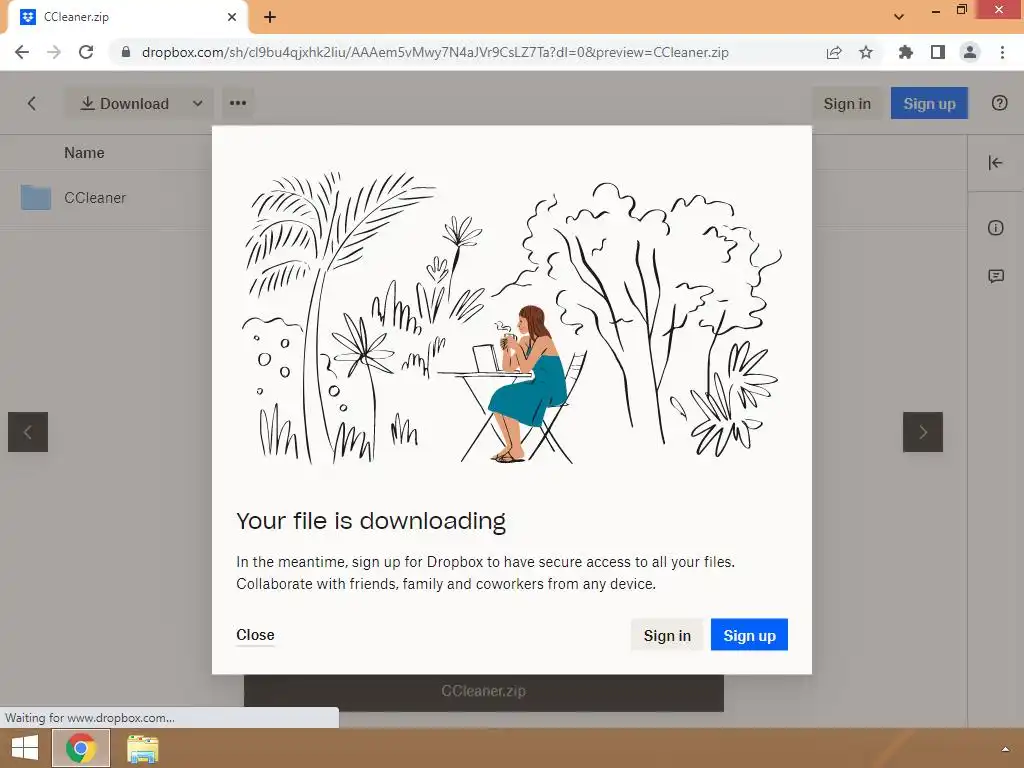
Task: Show hidden system tray icons
Action: coord(1005,749)
